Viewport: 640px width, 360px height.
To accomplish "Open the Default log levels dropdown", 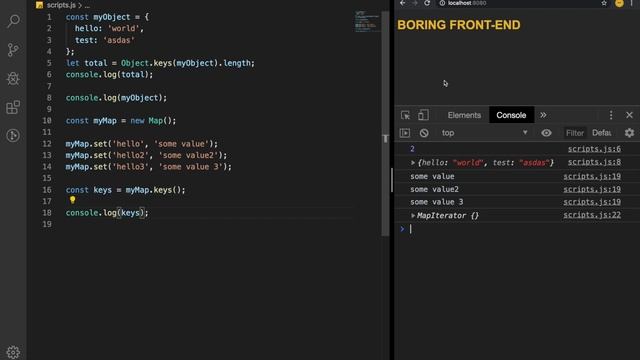I will click(602, 133).
